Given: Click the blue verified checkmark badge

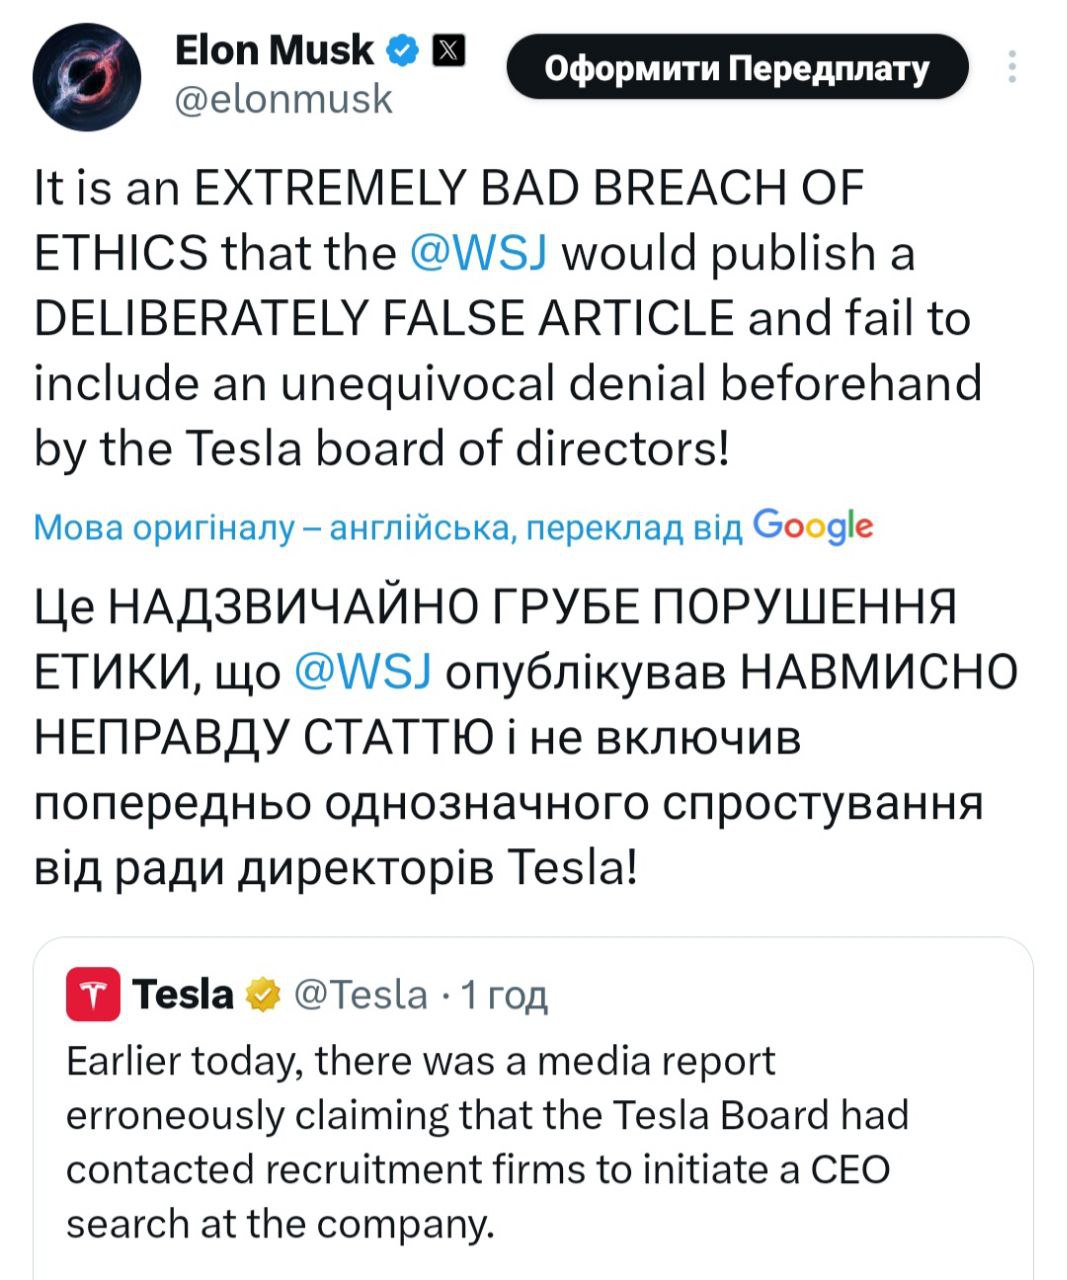Looking at the screenshot, I should [x=403, y=51].
